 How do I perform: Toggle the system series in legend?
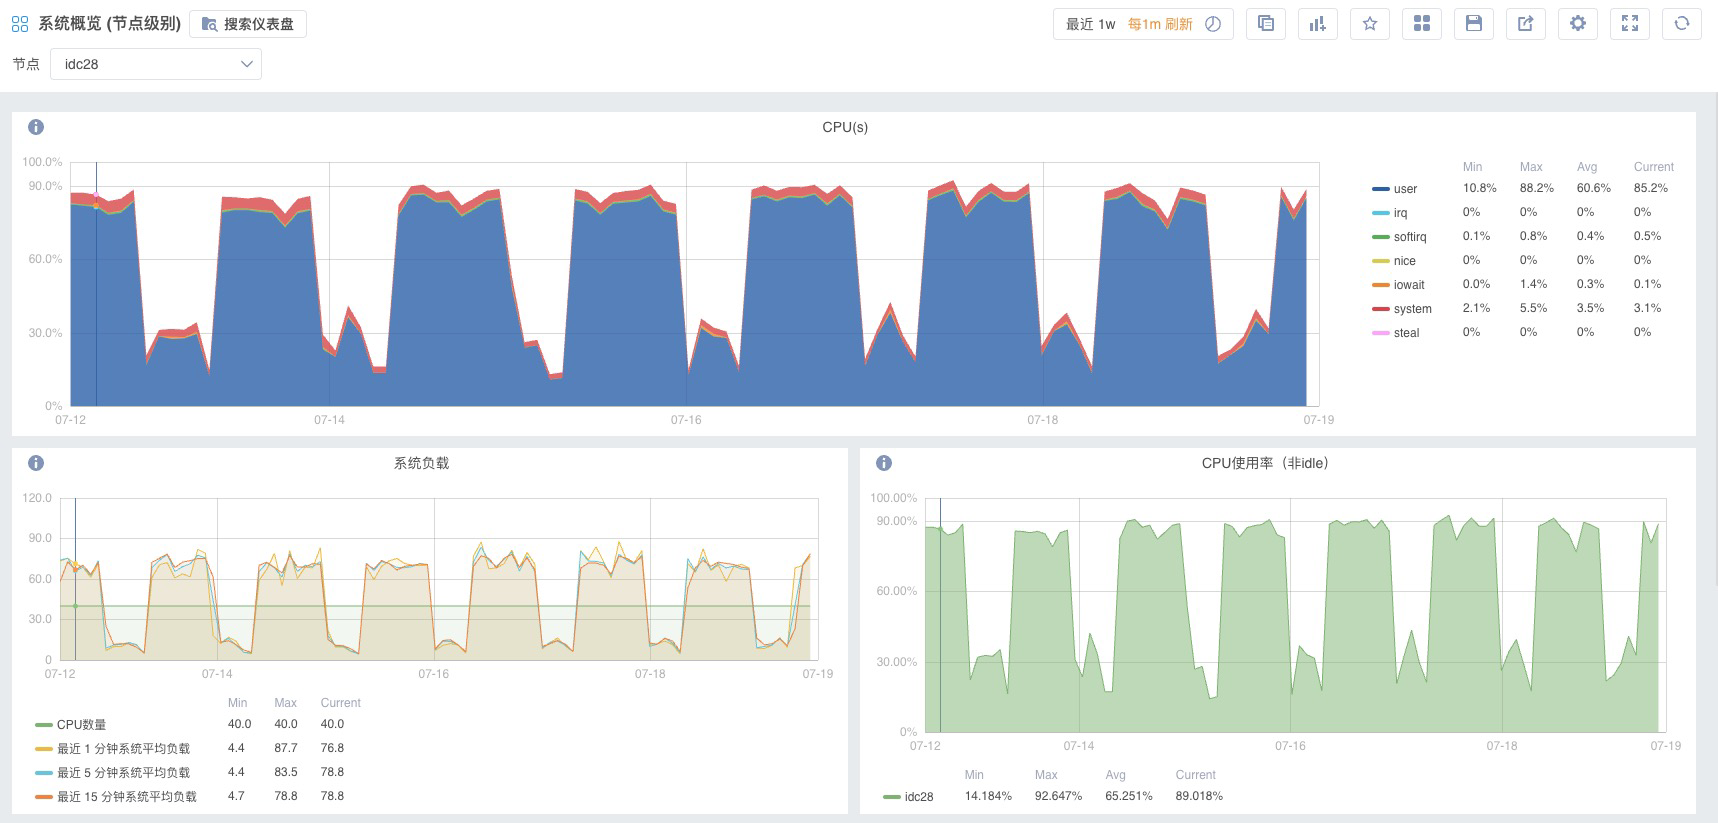click(x=1413, y=309)
